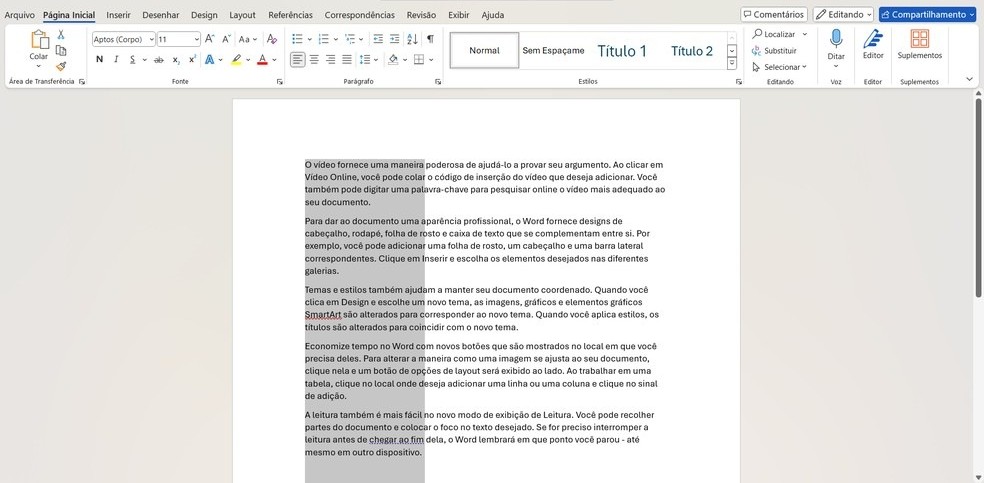Screen dimensions: 984x483
Task: Open the font size 11 dropdown
Action: click(196, 39)
